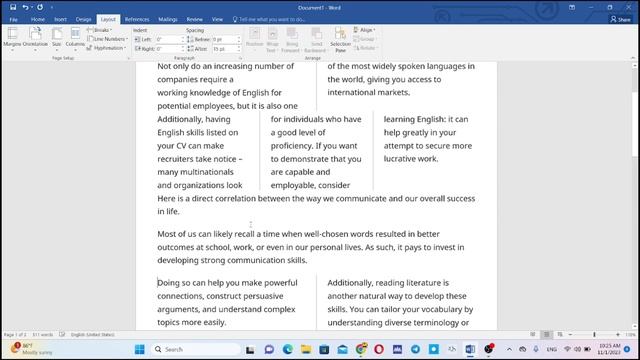Open the Orientation dropdown
The height and width of the screenshot is (360, 640).
(35, 39)
